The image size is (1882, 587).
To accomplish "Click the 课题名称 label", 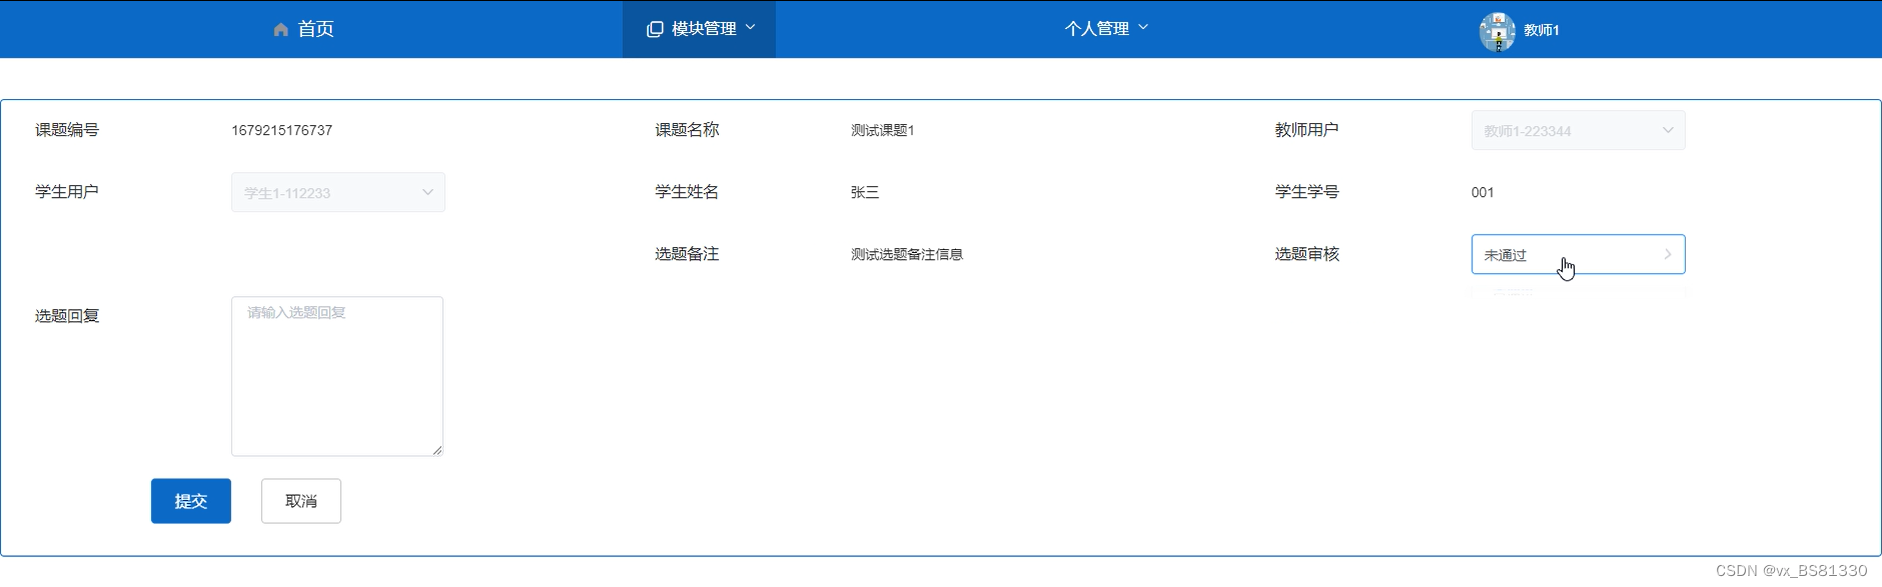I will pyautogui.click(x=687, y=130).
